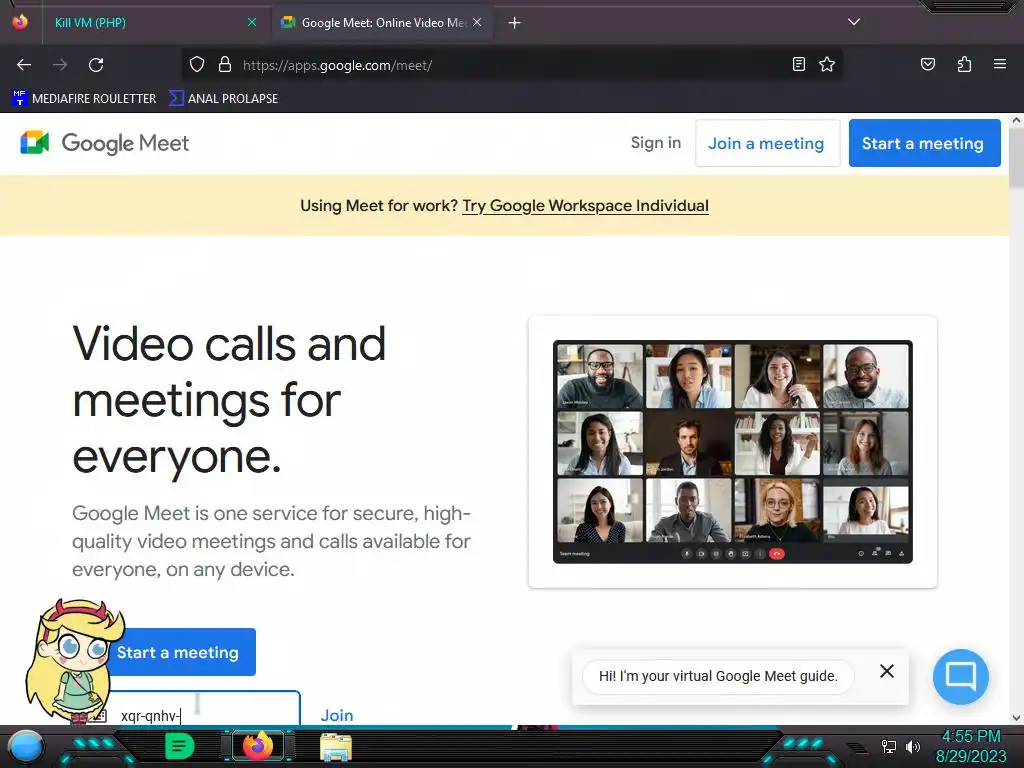Select the Google Meet browser tab

382,23
